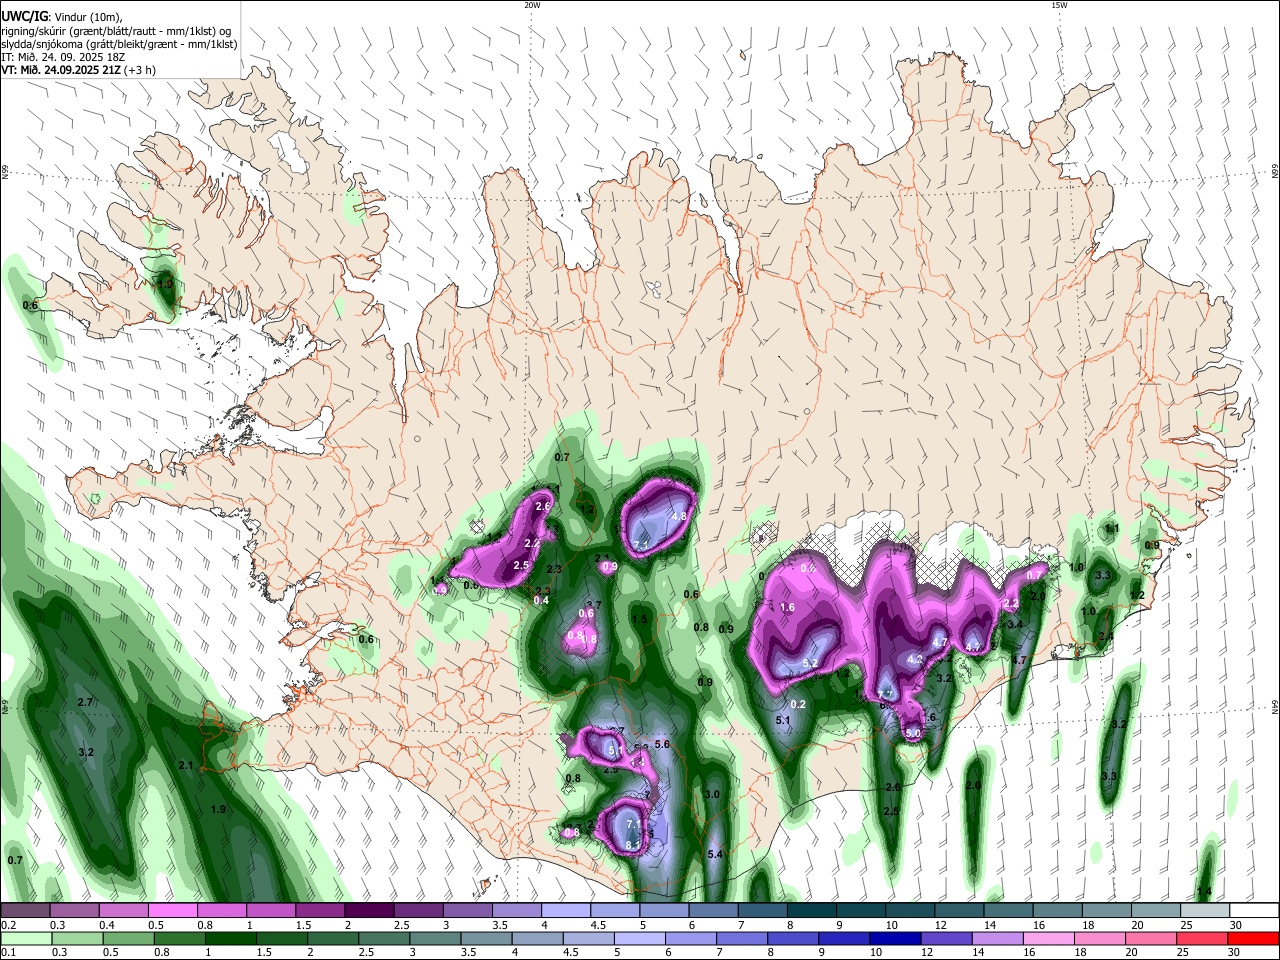Viewport: 1280px width, 960px height.
Task: Pick the 1.5–2 magenta upper-row swatch
Action: pos(319,910)
